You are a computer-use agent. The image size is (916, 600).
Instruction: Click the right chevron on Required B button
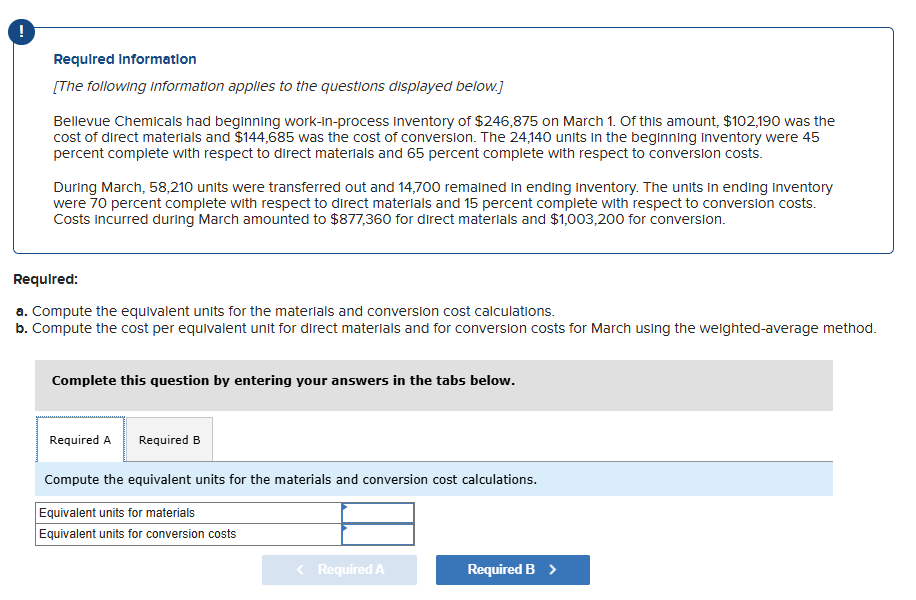click(552, 570)
